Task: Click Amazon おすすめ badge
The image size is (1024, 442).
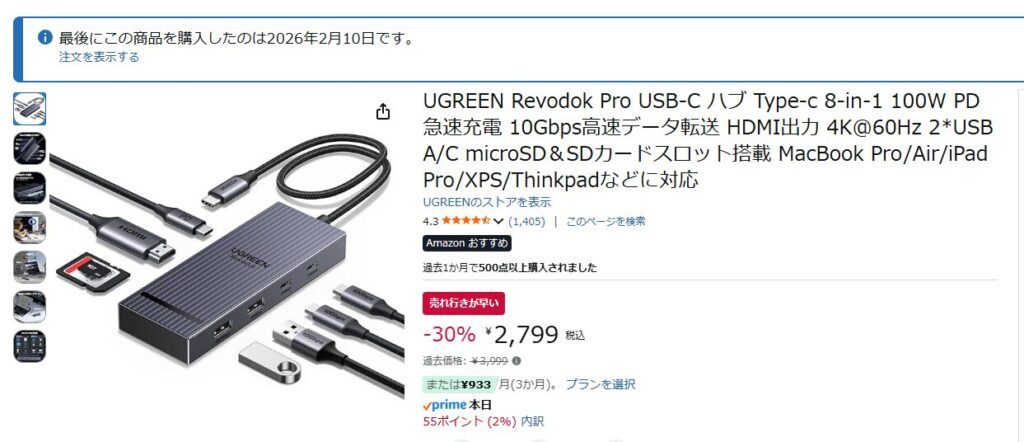Action: click(x=467, y=244)
